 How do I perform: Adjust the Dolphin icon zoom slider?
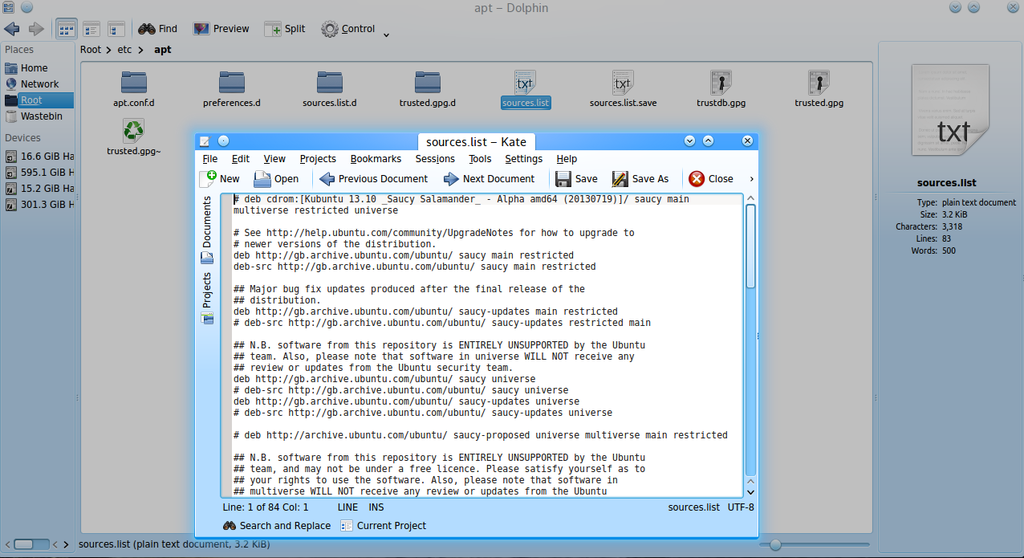pos(775,544)
